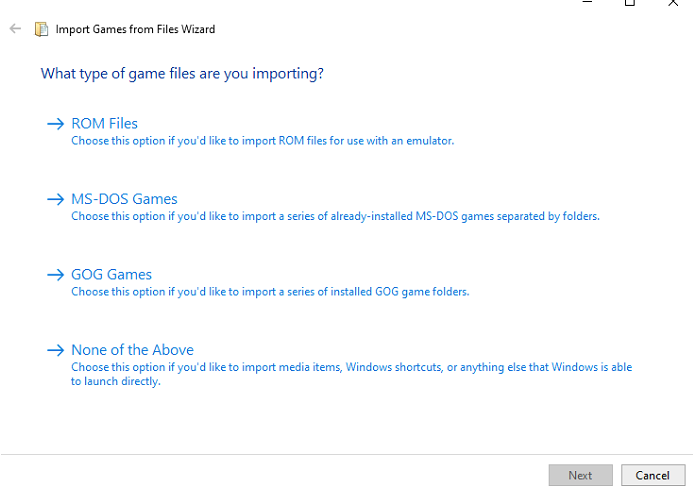Click the Import Games from Files Wizard title
The image size is (693, 489).
tap(135, 29)
